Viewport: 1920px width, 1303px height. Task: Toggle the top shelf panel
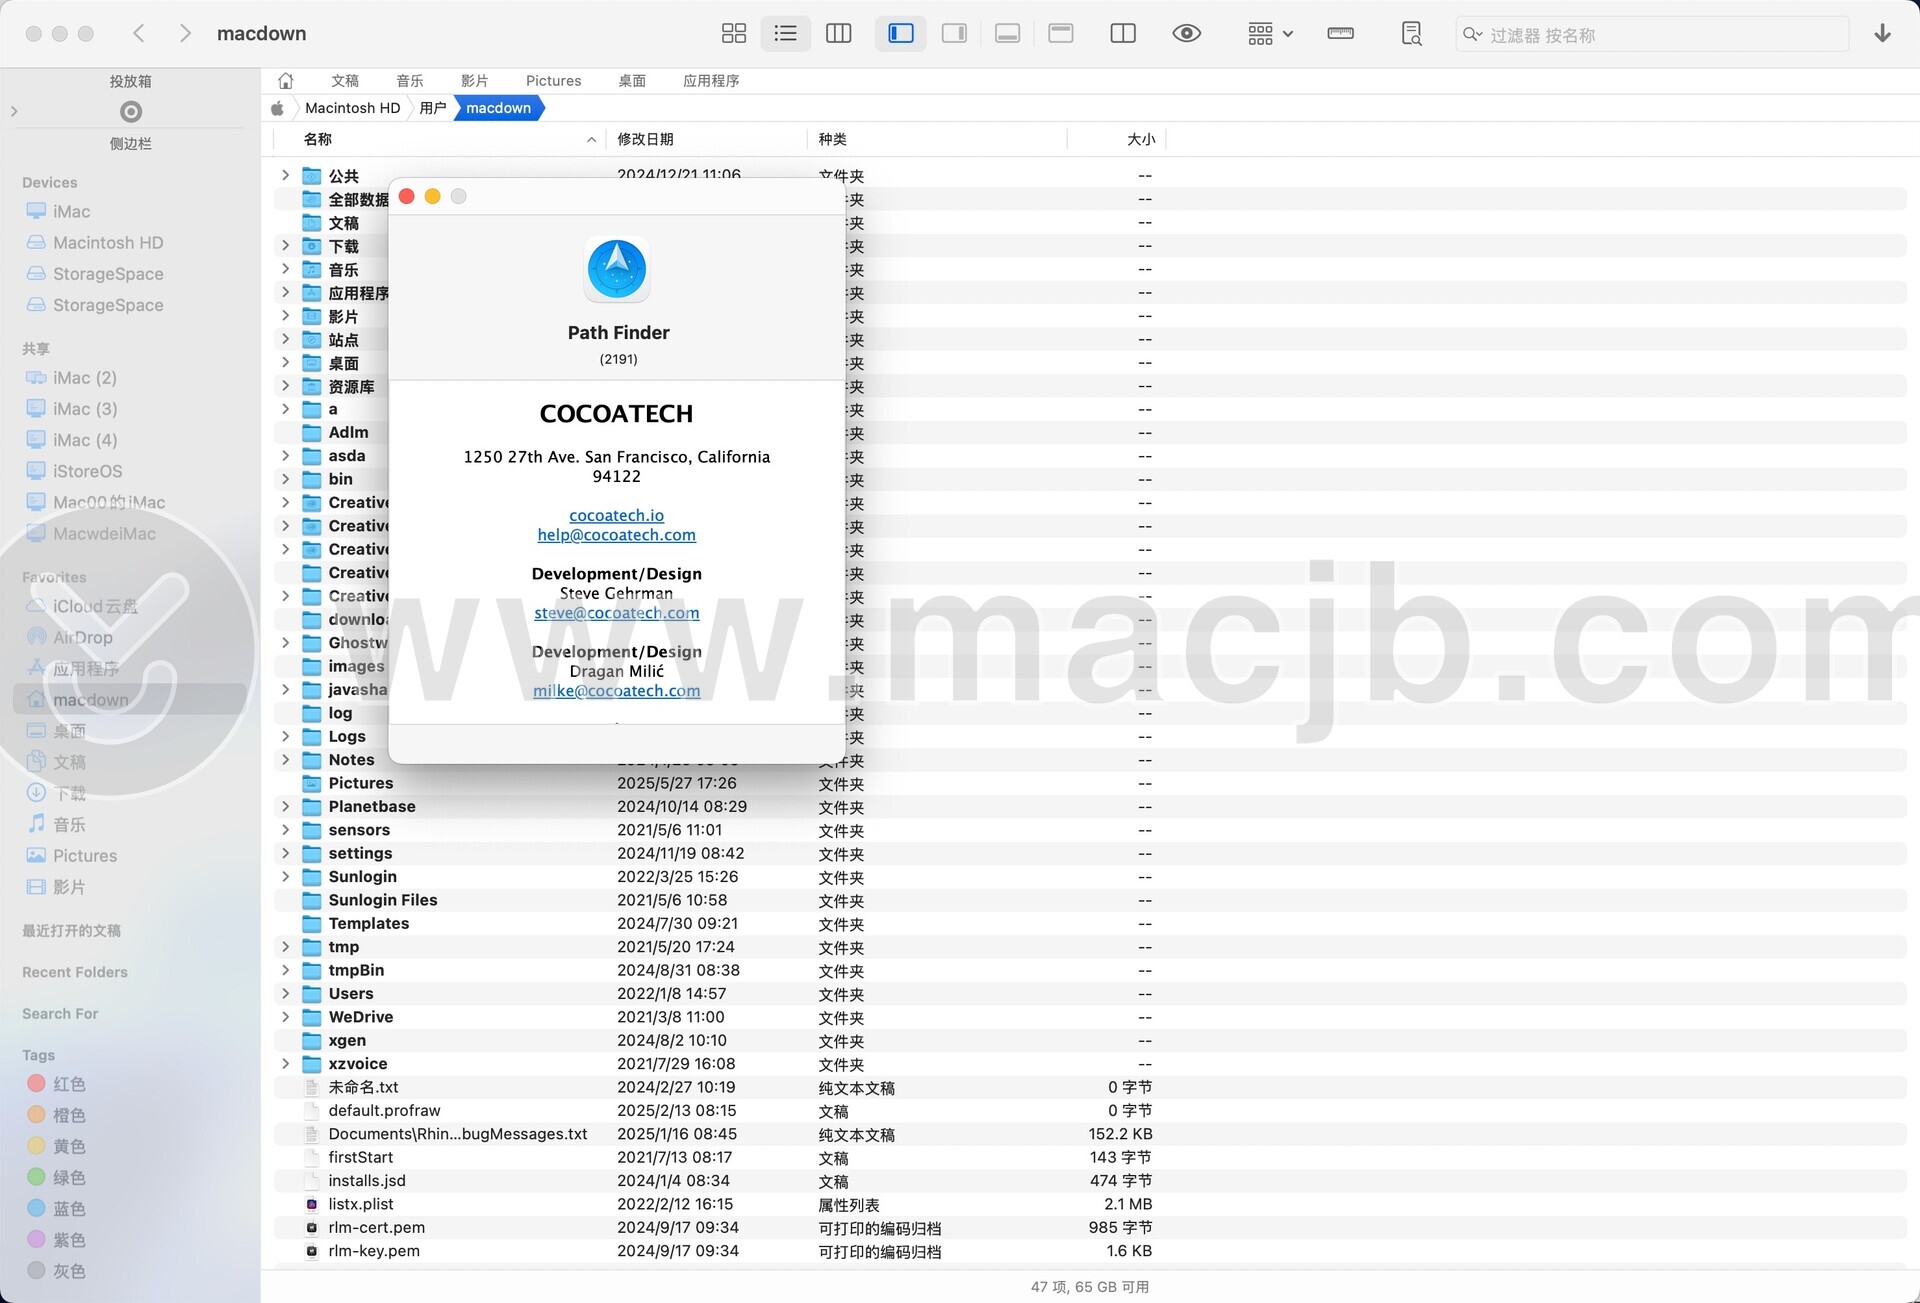pos(1061,33)
